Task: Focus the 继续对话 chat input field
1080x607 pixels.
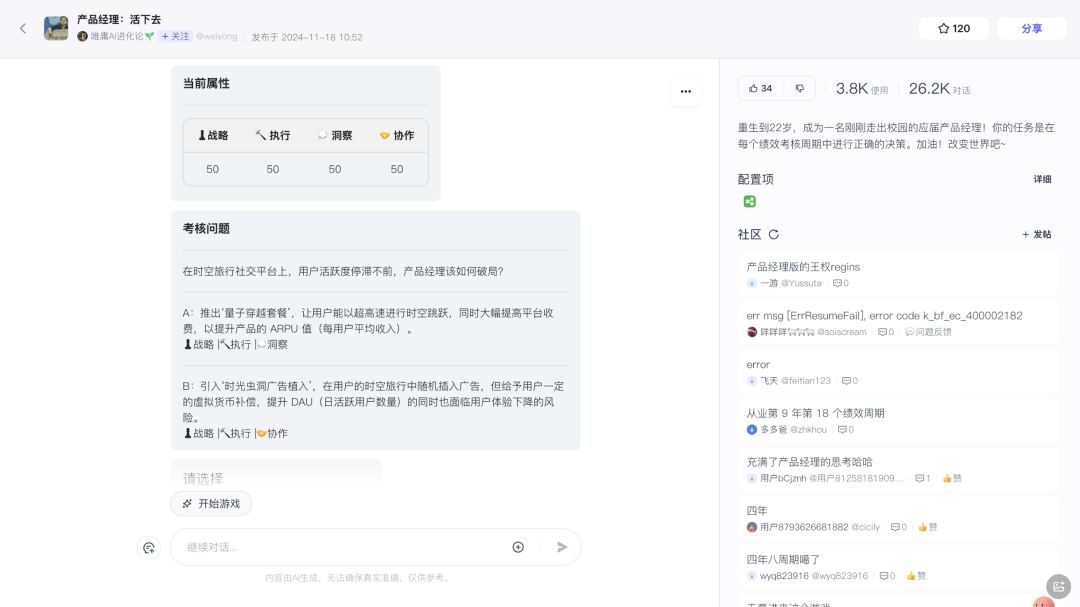Action: [340, 547]
